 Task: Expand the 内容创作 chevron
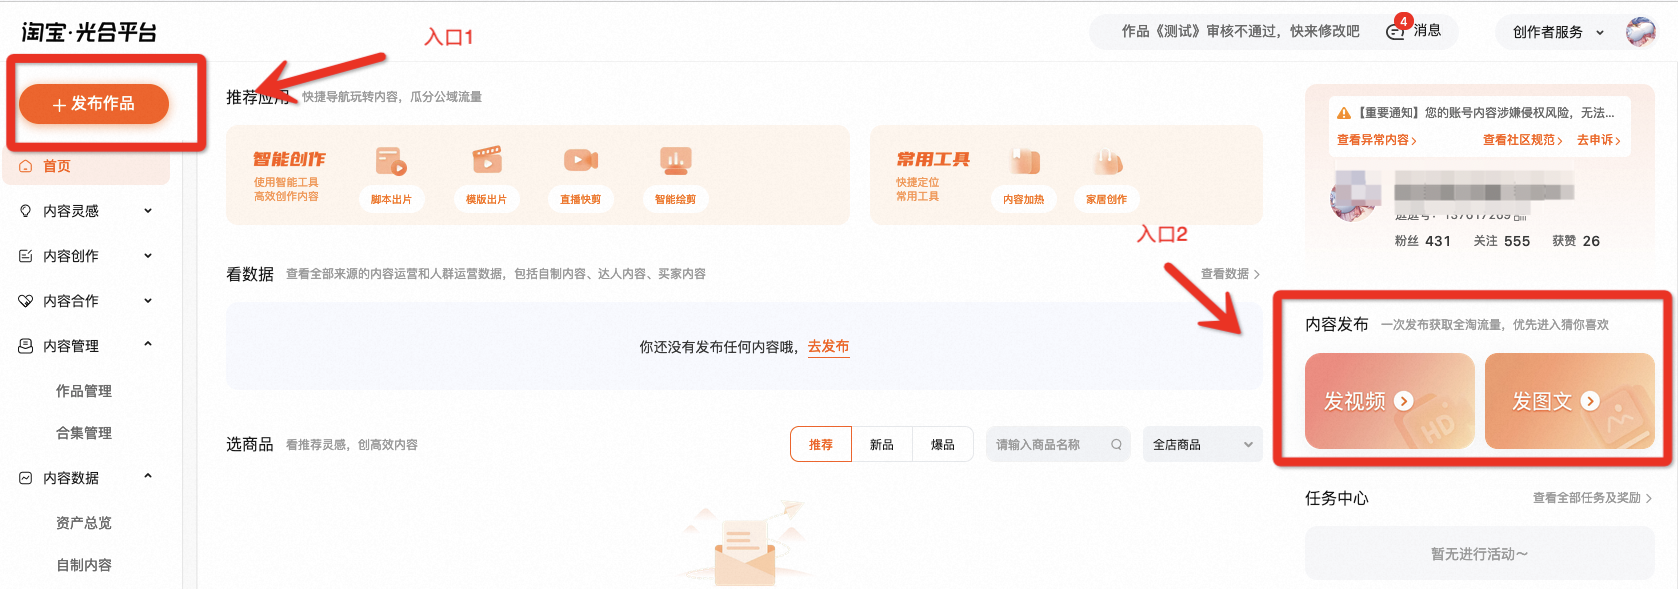pyautogui.click(x=148, y=256)
